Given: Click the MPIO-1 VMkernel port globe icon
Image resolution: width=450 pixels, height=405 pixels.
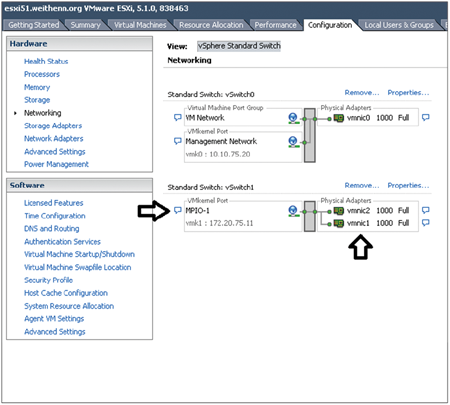Looking at the screenshot, I should click(x=293, y=211).
